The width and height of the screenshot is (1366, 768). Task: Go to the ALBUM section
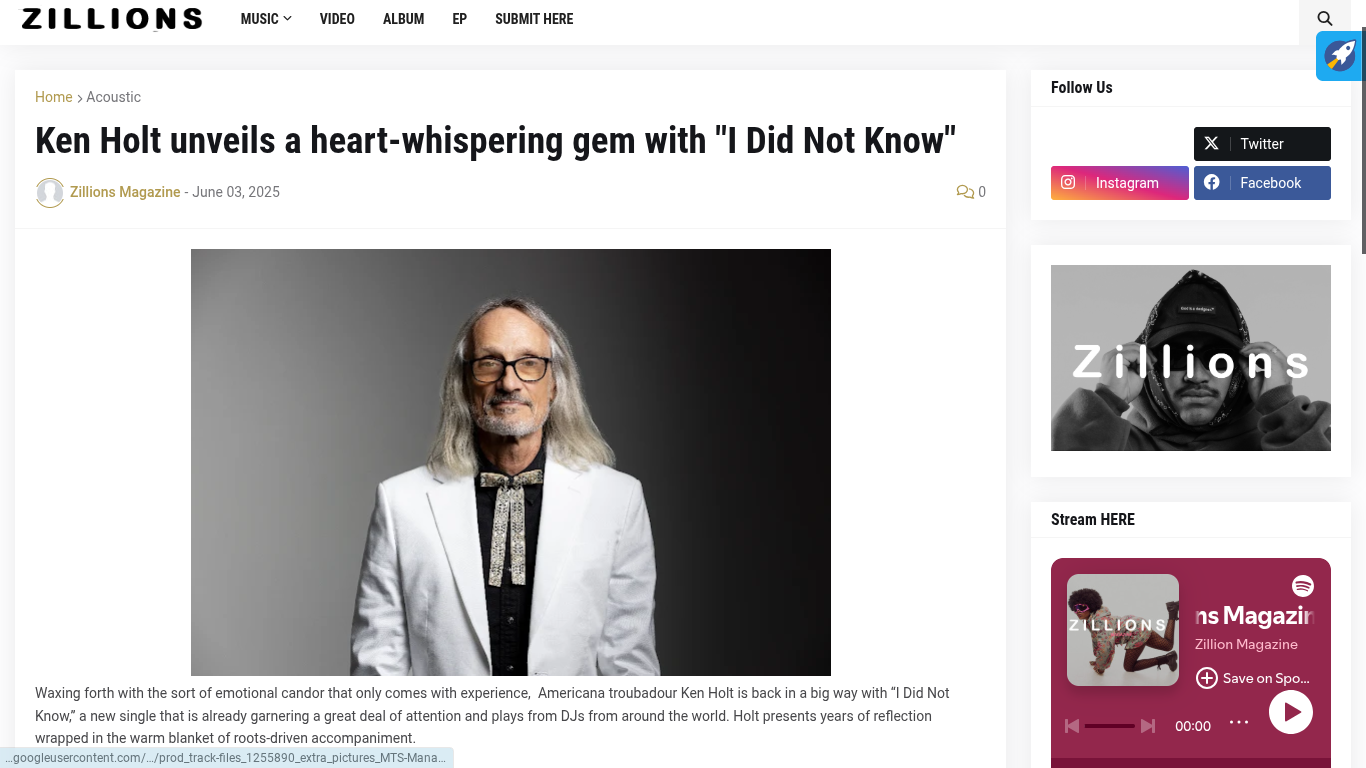point(403,19)
